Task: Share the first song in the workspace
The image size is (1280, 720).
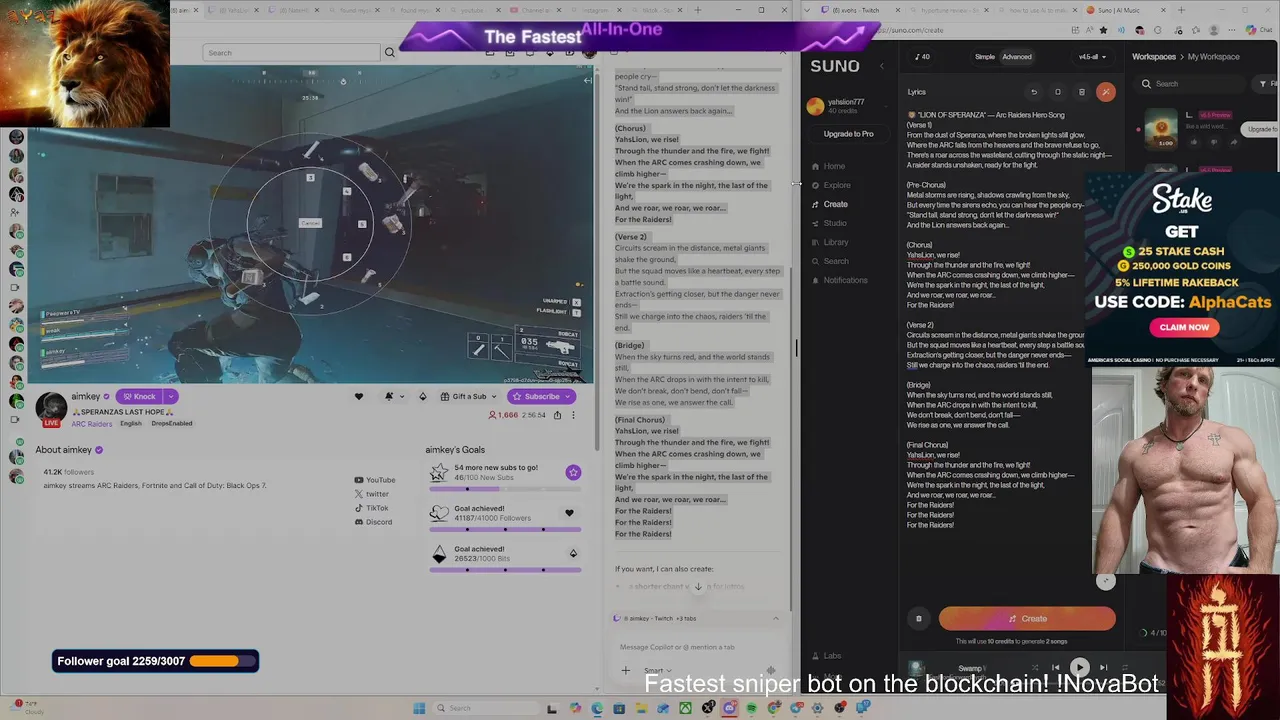Action: (1236, 142)
